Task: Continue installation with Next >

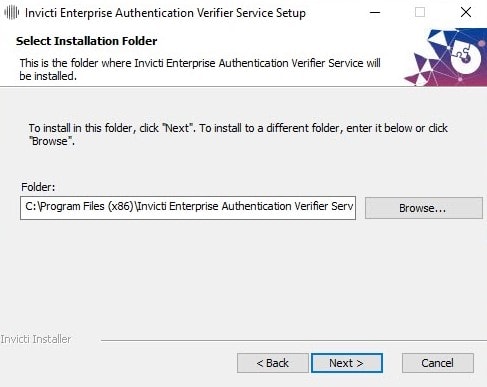Action: tap(347, 363)
